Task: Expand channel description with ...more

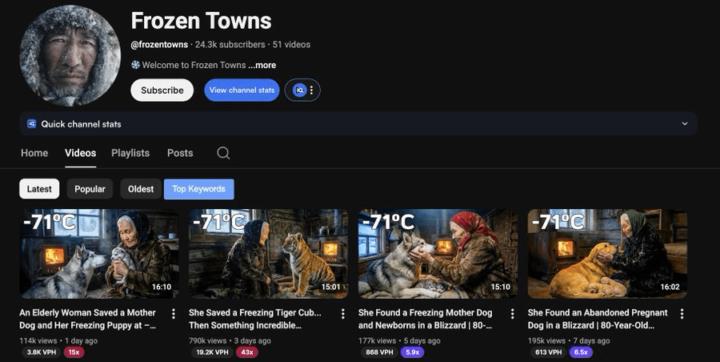Action: (x=262, y=65)
